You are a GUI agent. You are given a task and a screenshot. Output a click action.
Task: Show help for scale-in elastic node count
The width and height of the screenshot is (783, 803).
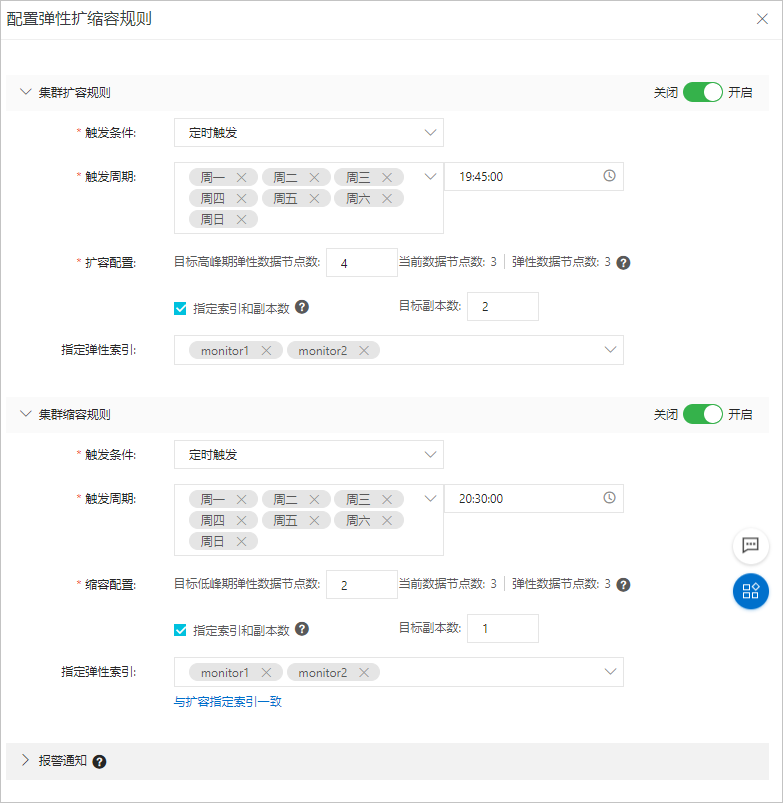coord(623,585)
